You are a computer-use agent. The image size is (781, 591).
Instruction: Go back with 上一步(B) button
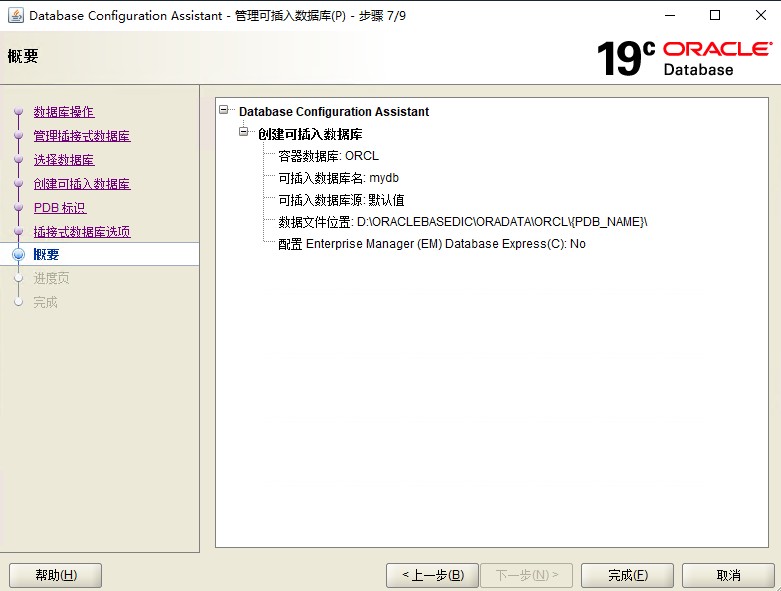432,576
